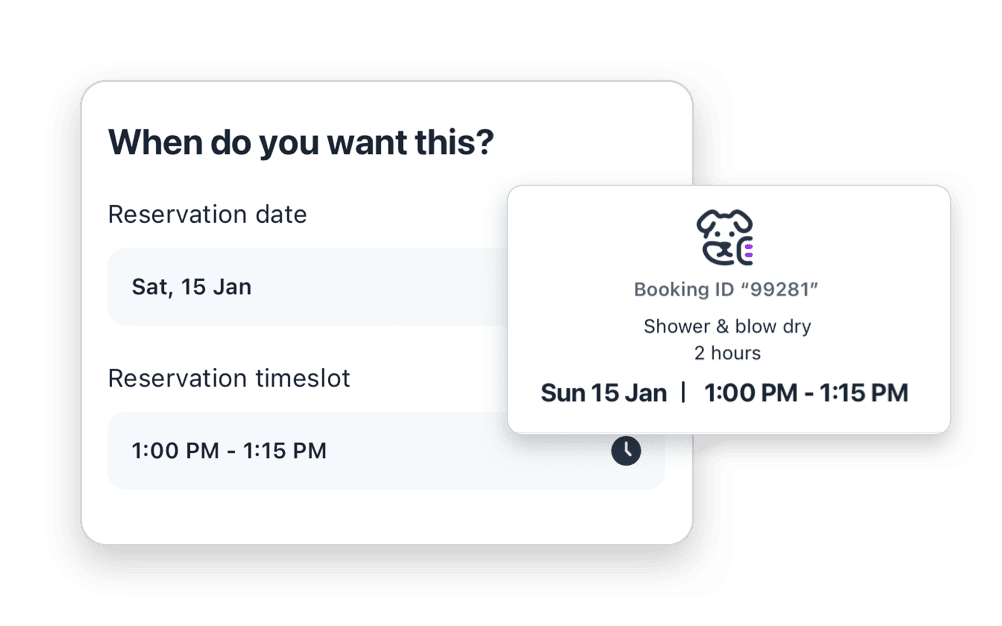
Task: Click the vertical divider on the booking card
Action: (684, 393)
